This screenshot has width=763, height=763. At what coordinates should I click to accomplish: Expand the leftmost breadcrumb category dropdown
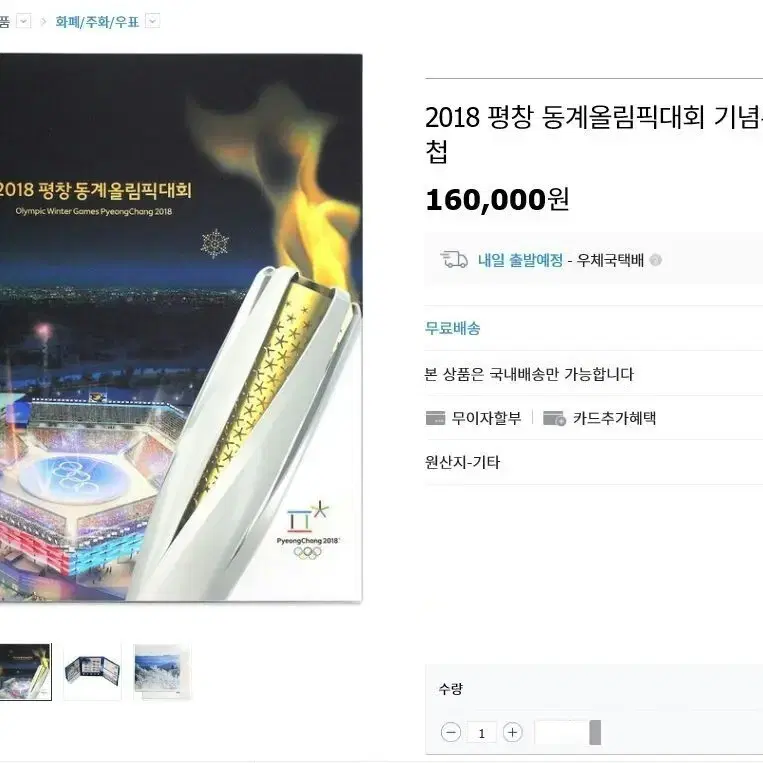click(24, 21)
